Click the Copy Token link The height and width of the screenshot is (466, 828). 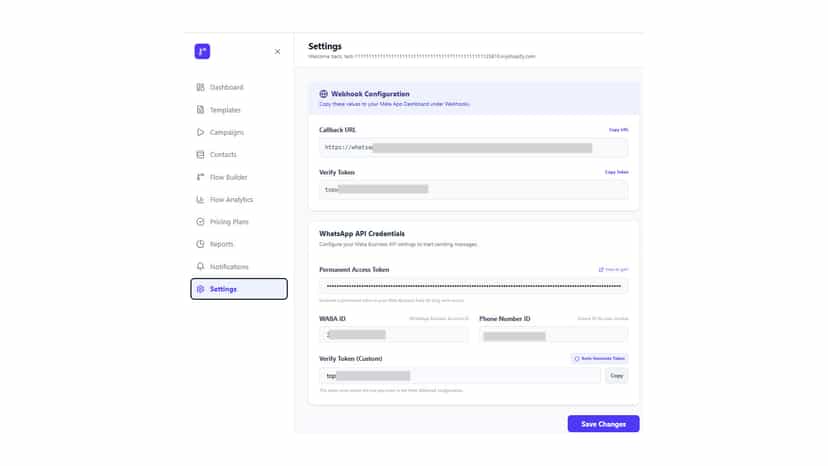point(616,172)
